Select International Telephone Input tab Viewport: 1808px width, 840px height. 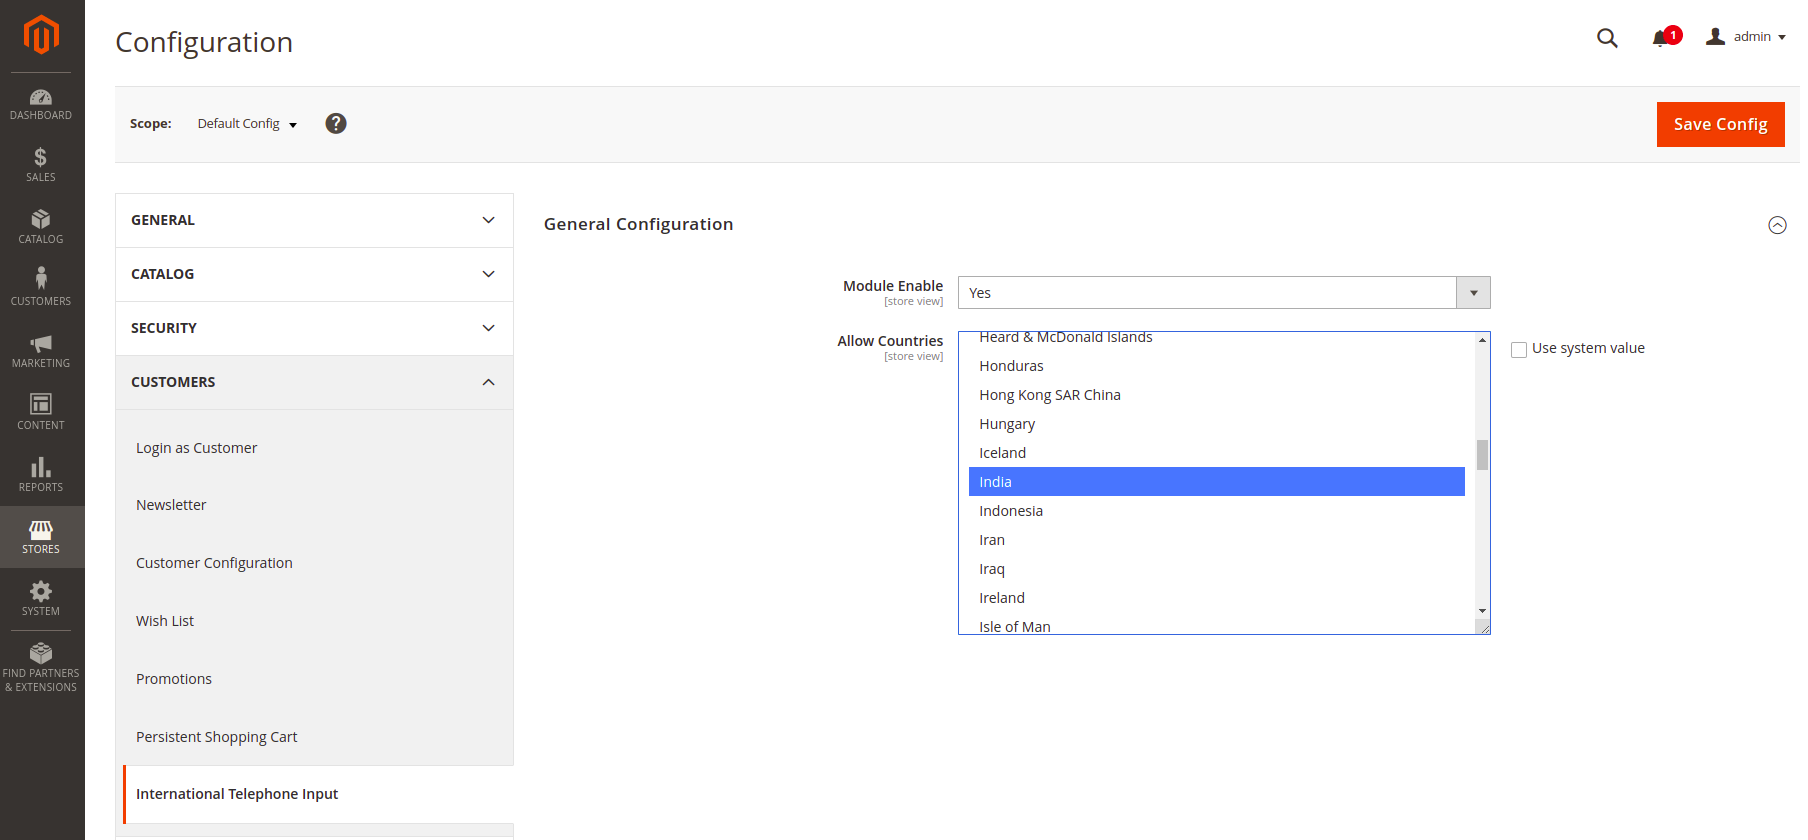[318, 794]
